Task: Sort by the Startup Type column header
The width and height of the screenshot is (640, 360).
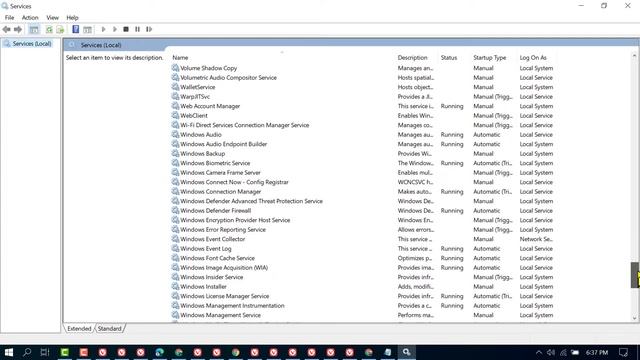Action: (x=490, y=58)
